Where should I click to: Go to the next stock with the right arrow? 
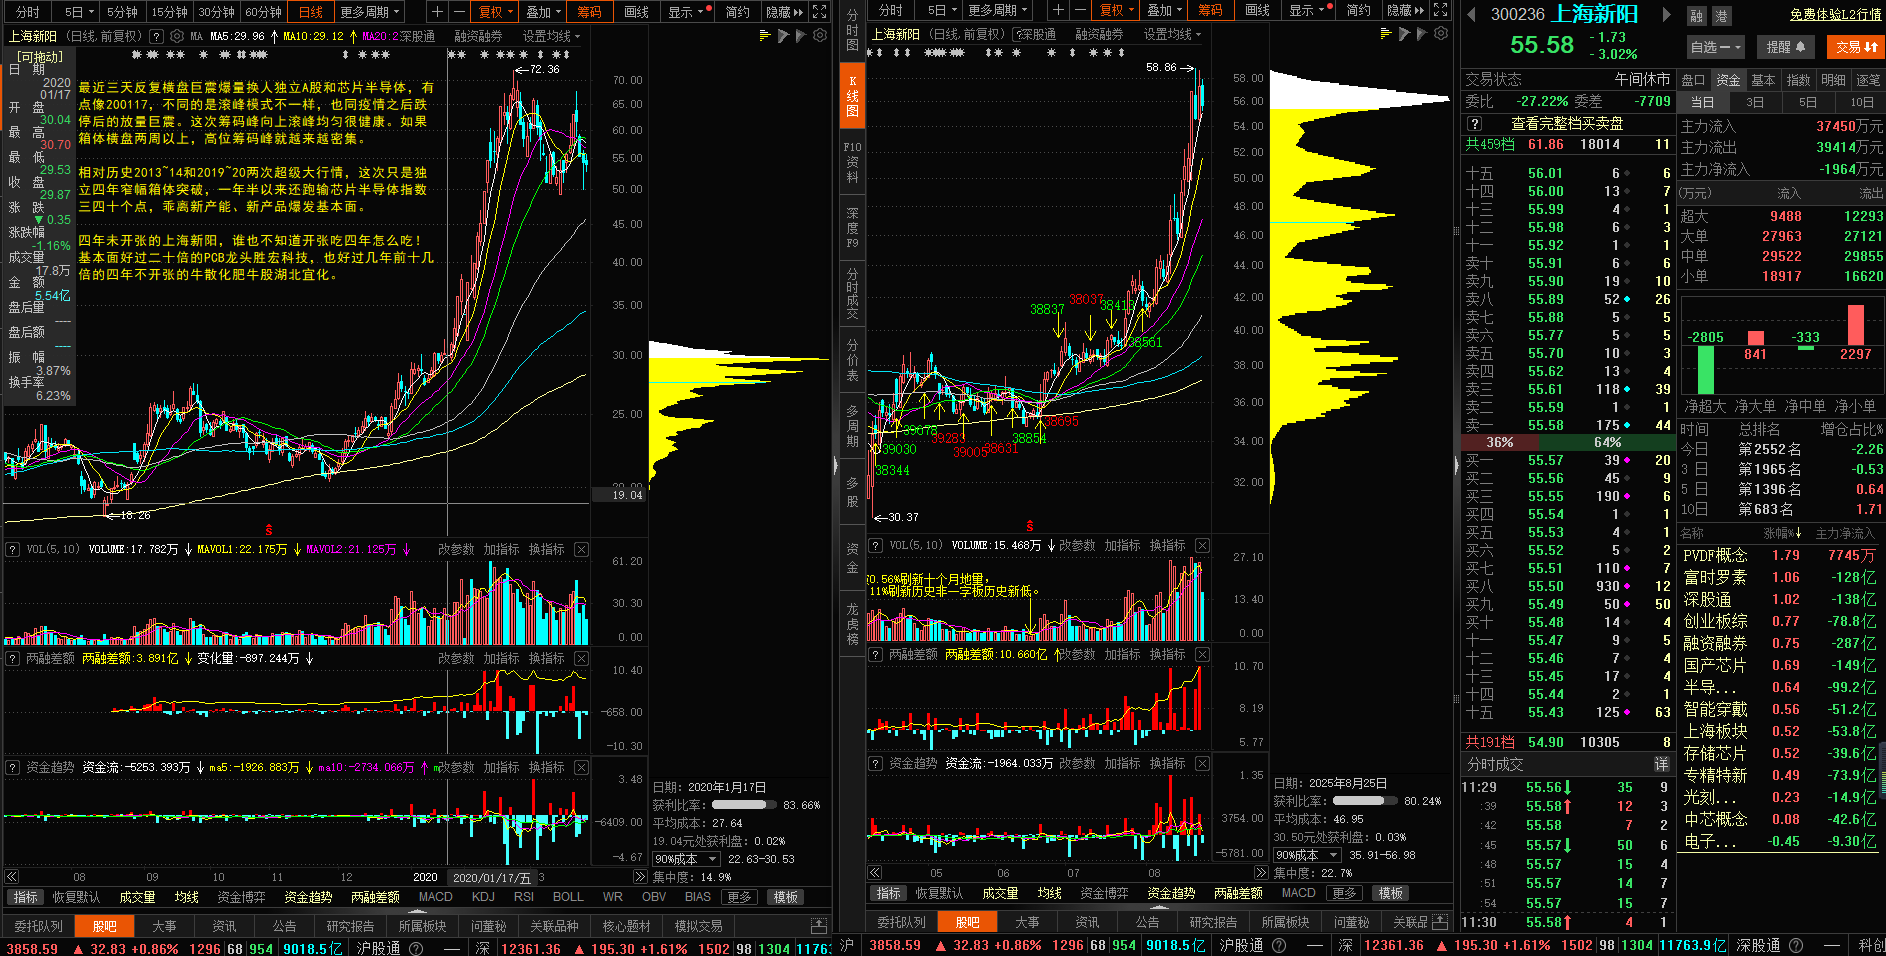point(1666,14)
